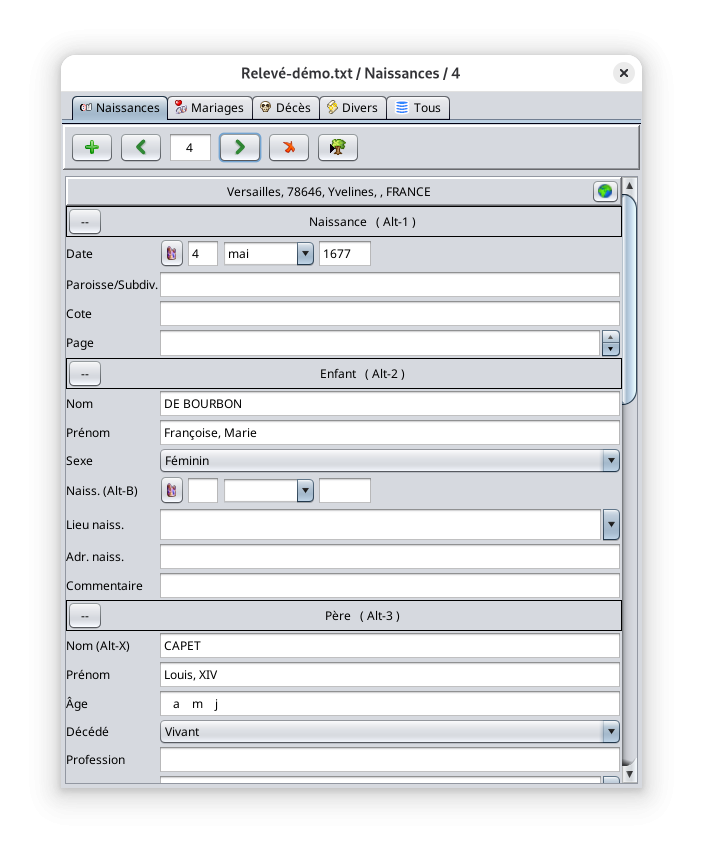Click the Nom field containing DE BOURBON
Viewport: 703px width, 855px height.
[390, 404]
